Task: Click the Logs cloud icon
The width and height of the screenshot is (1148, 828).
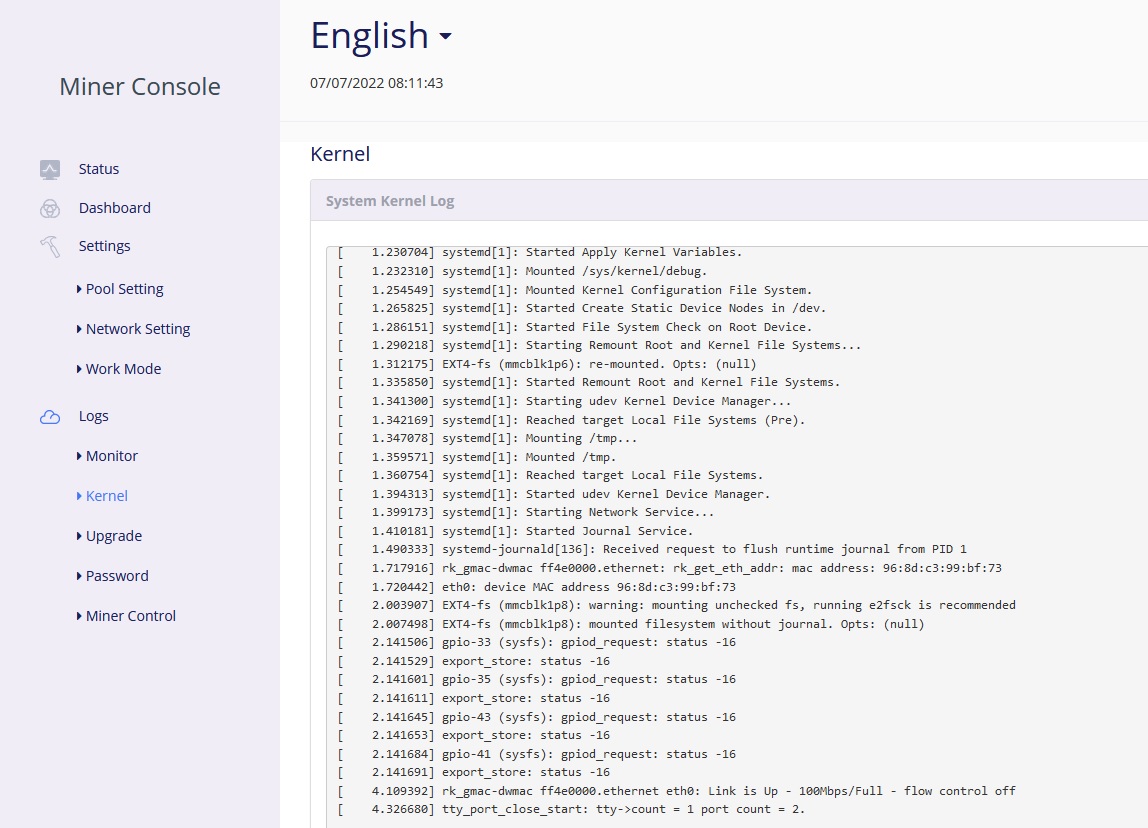Action: 50,417
